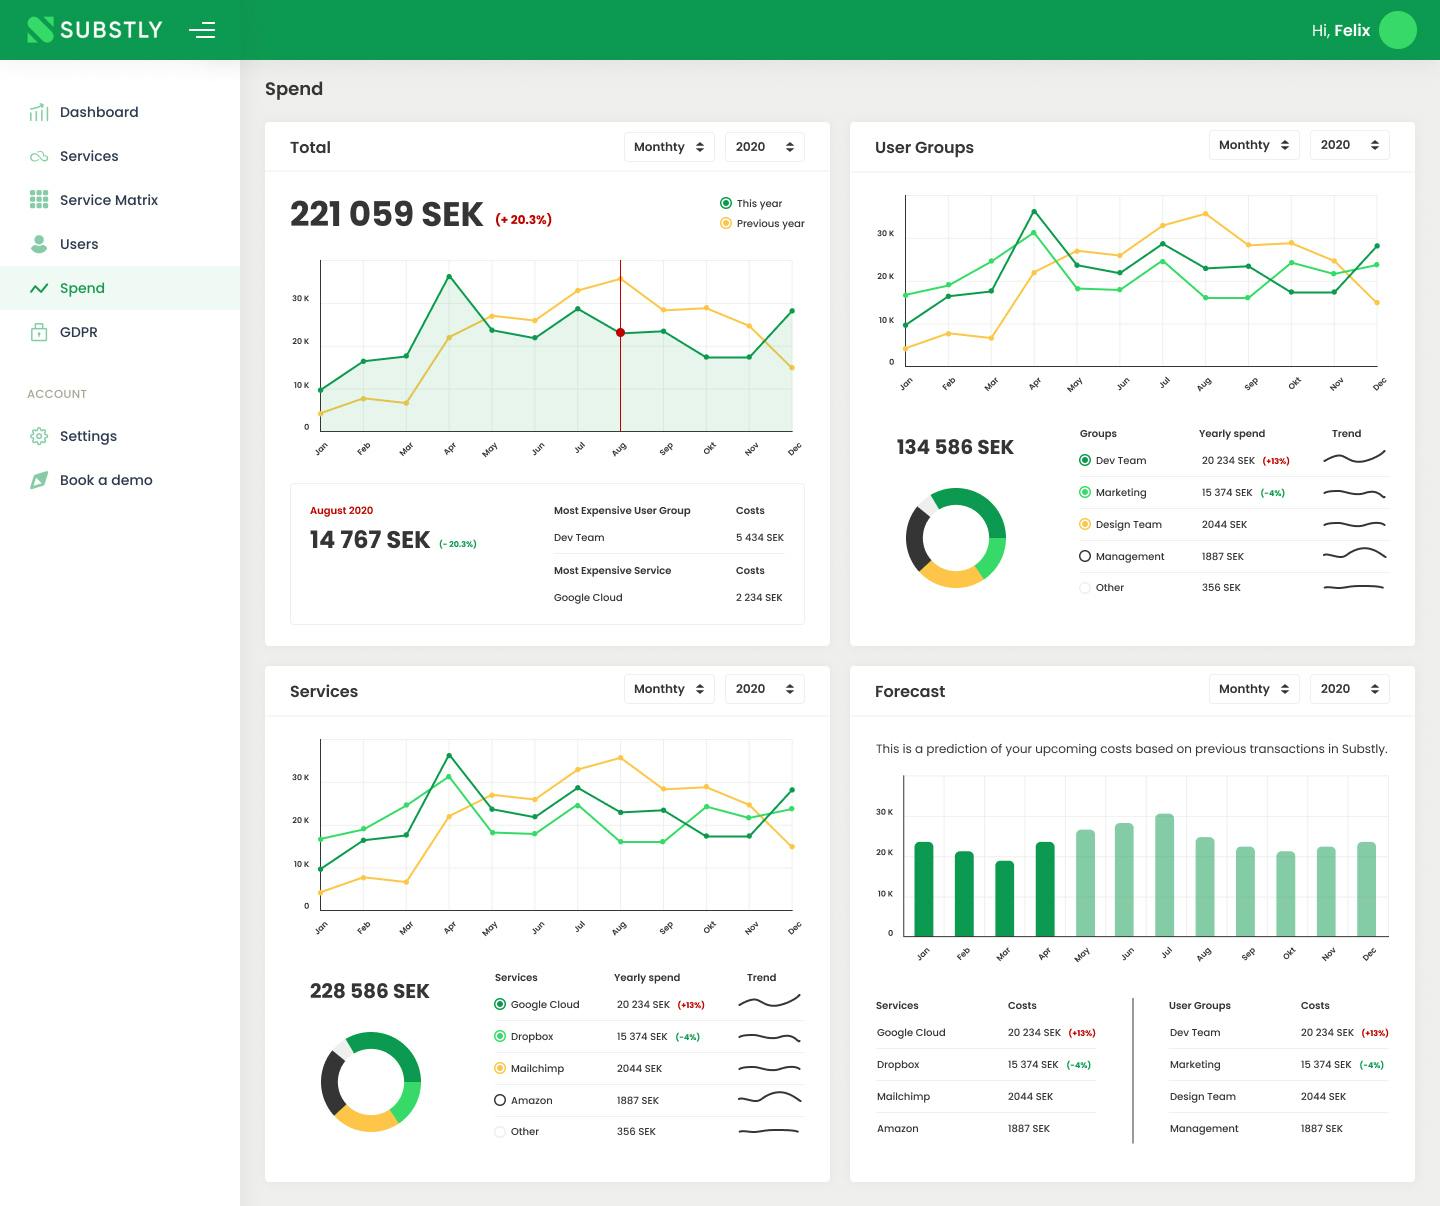Screen dimensions: 1440x1206
Task: Click the Book a demo icon
Action: pyautogui.click(x=39, y=480)
